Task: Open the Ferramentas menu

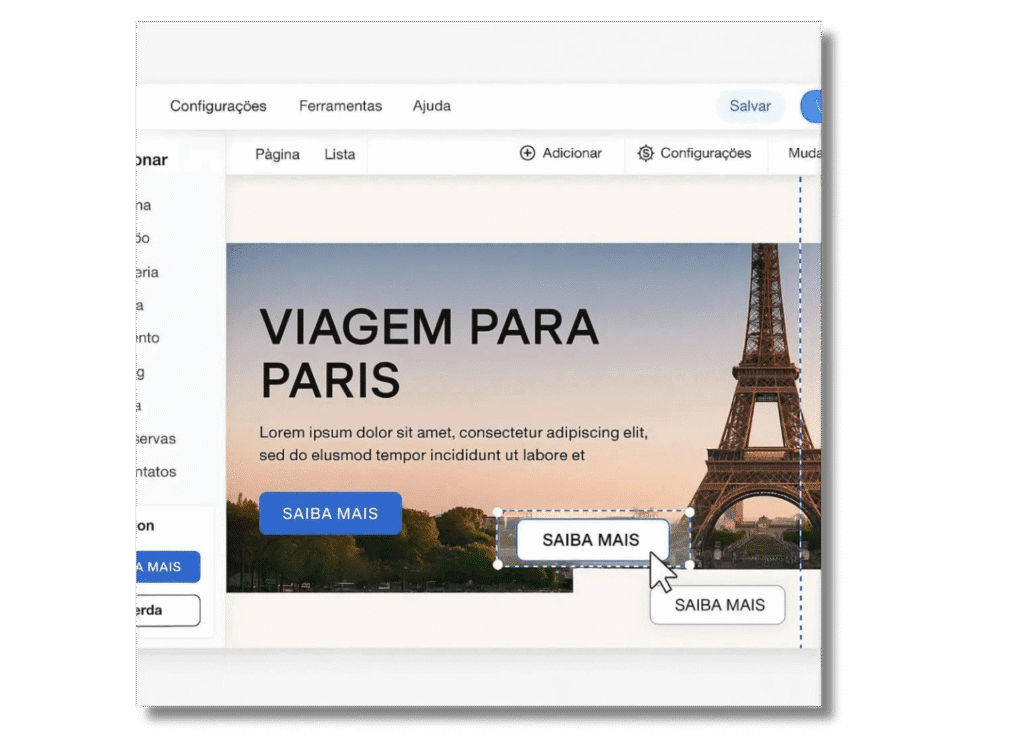Action: tap(340, 106)
